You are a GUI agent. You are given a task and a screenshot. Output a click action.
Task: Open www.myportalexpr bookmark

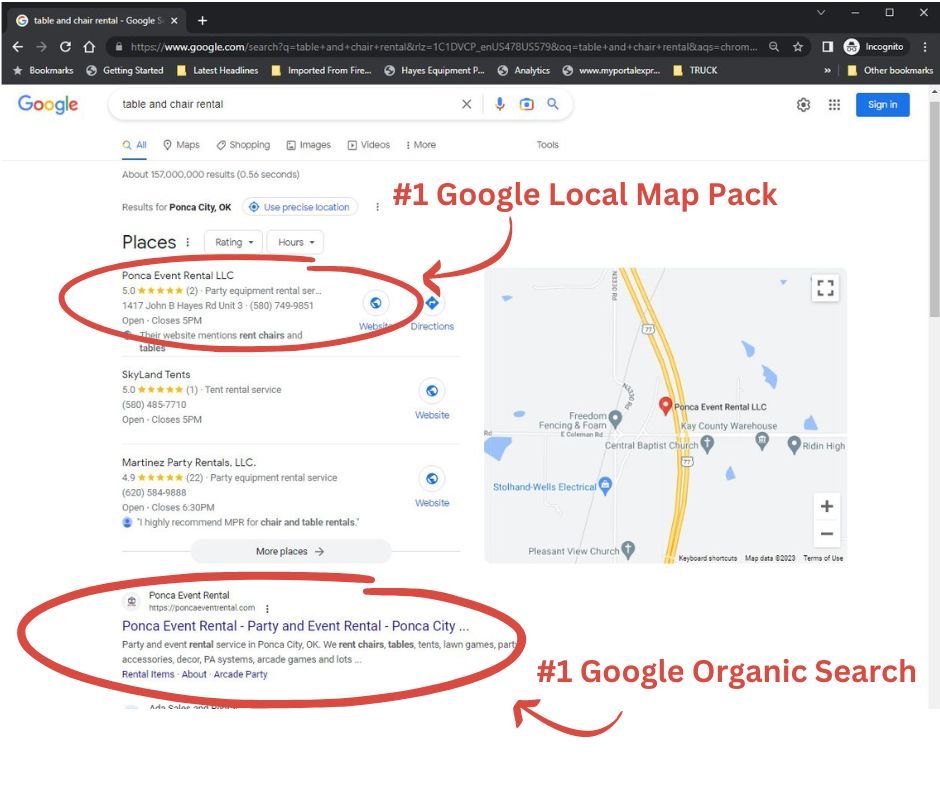(x=611, y=70)
